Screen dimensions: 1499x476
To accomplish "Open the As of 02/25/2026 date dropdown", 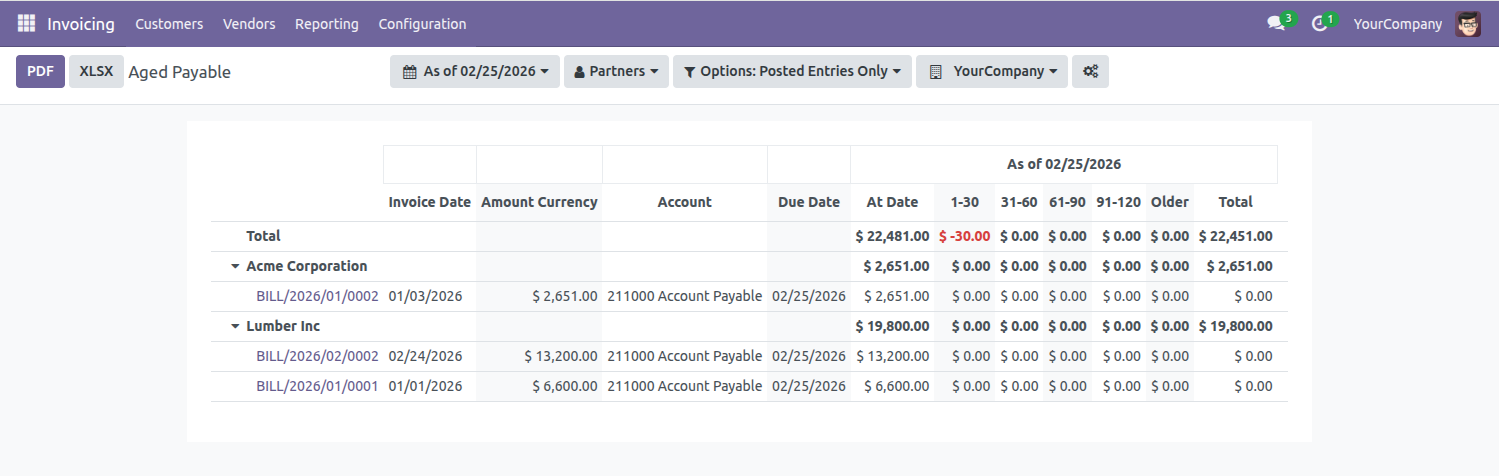I will pyautogui.click(x=475, y=72).
